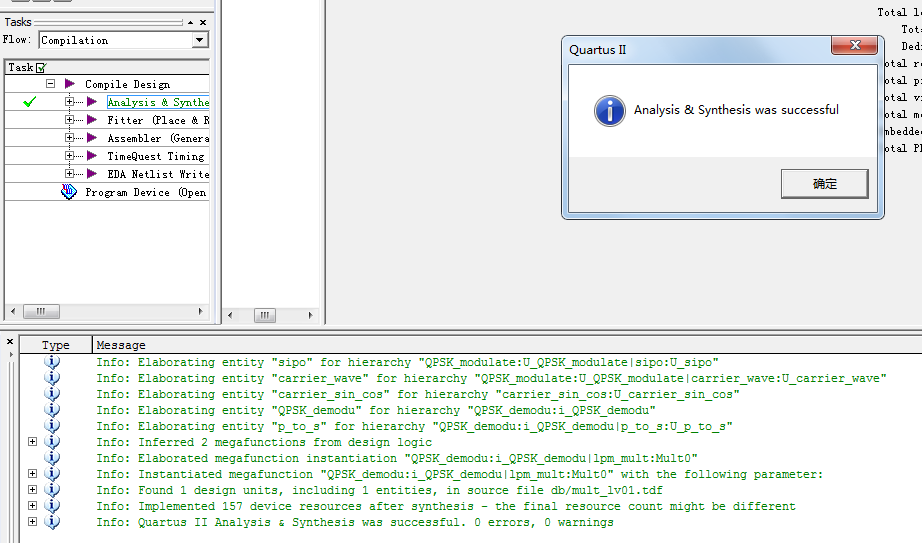
Task: Click info icon of 'Elaborated megafunction instantiation' message
Action: (x=52, y=457)
